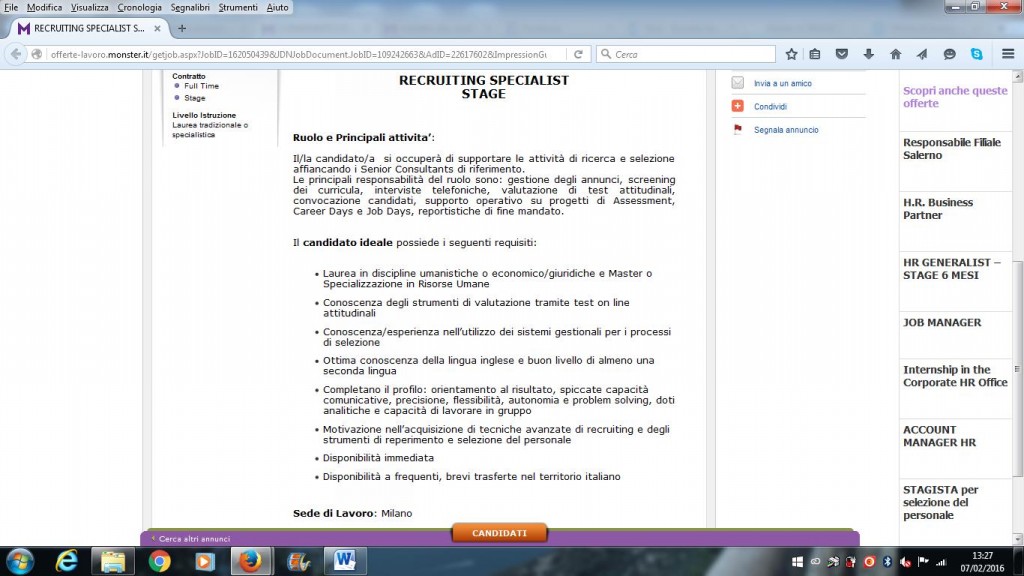Click the orange CANDIDATI button
Screen dimensions: 1024x576
point(500,533)
